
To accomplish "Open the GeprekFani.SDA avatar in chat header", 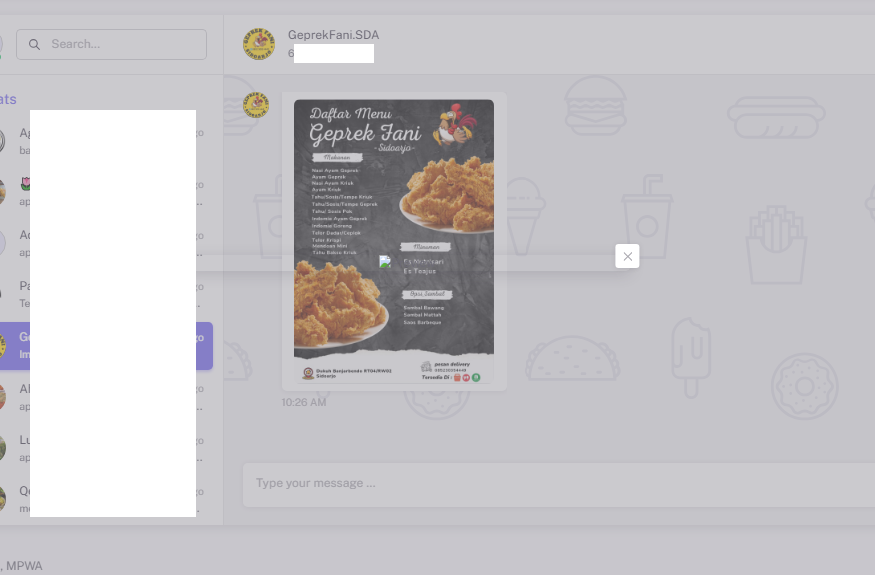I will (258, 44).
